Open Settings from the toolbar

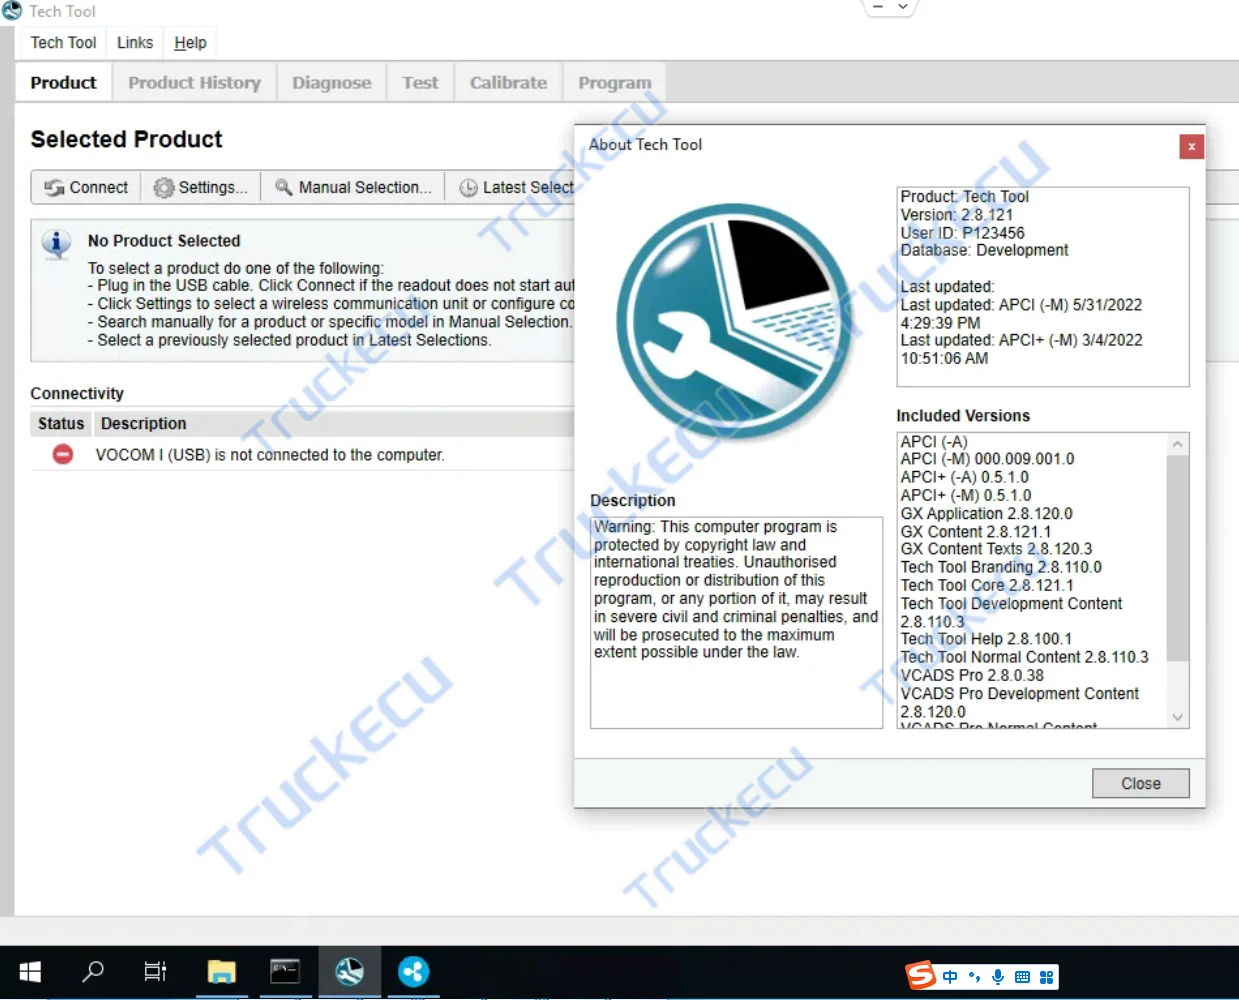[200, 187]
